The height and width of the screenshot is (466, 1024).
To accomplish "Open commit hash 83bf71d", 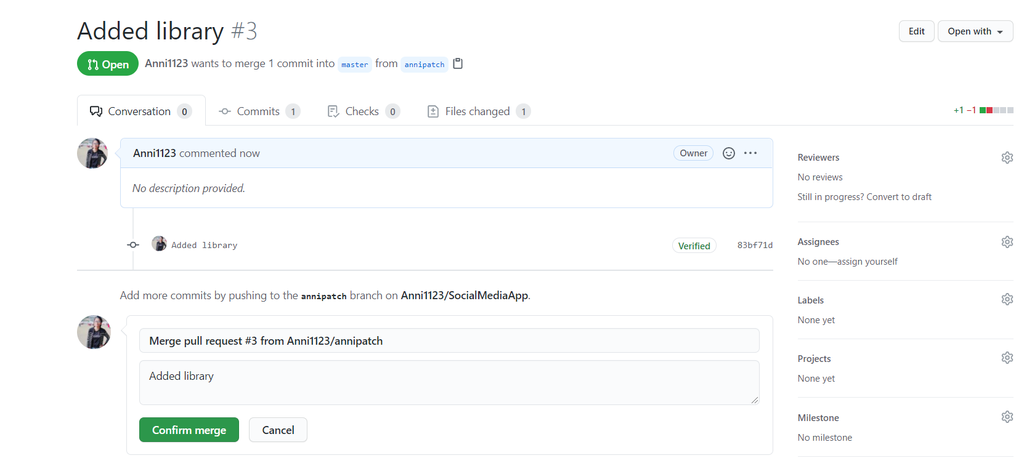I will (x=755, y=245).
